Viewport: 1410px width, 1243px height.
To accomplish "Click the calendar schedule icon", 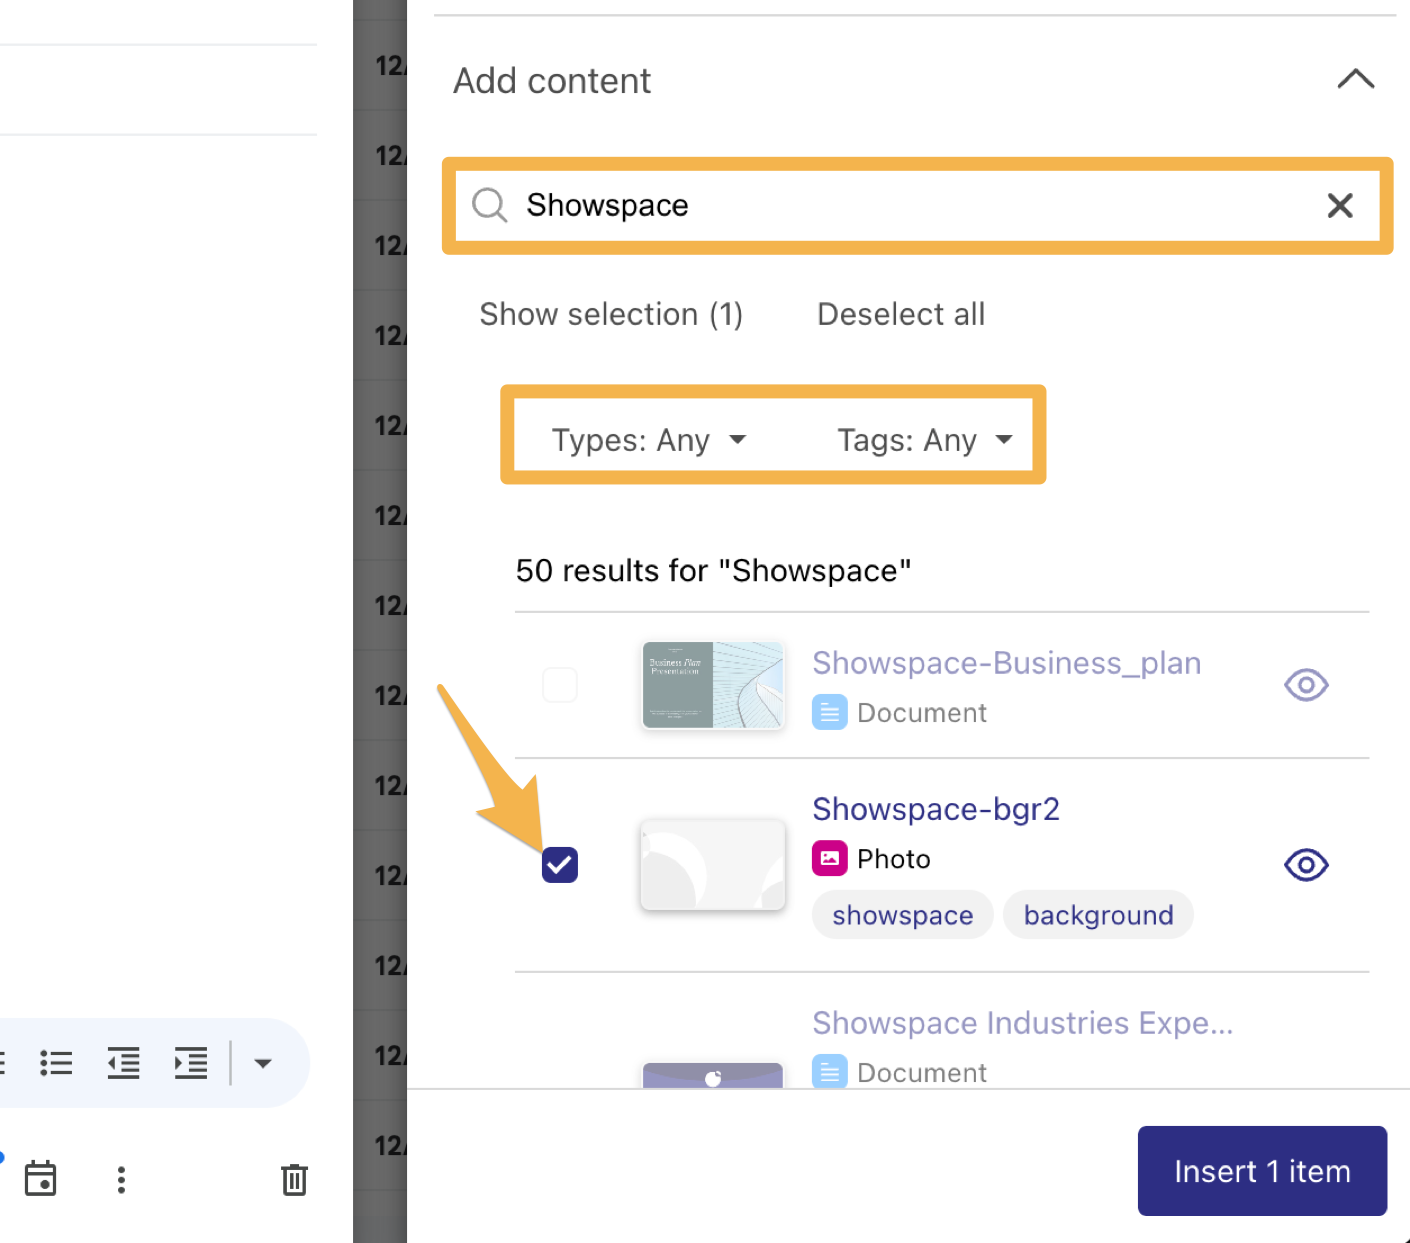I will pyautogui.click(x=41, y=1179).
